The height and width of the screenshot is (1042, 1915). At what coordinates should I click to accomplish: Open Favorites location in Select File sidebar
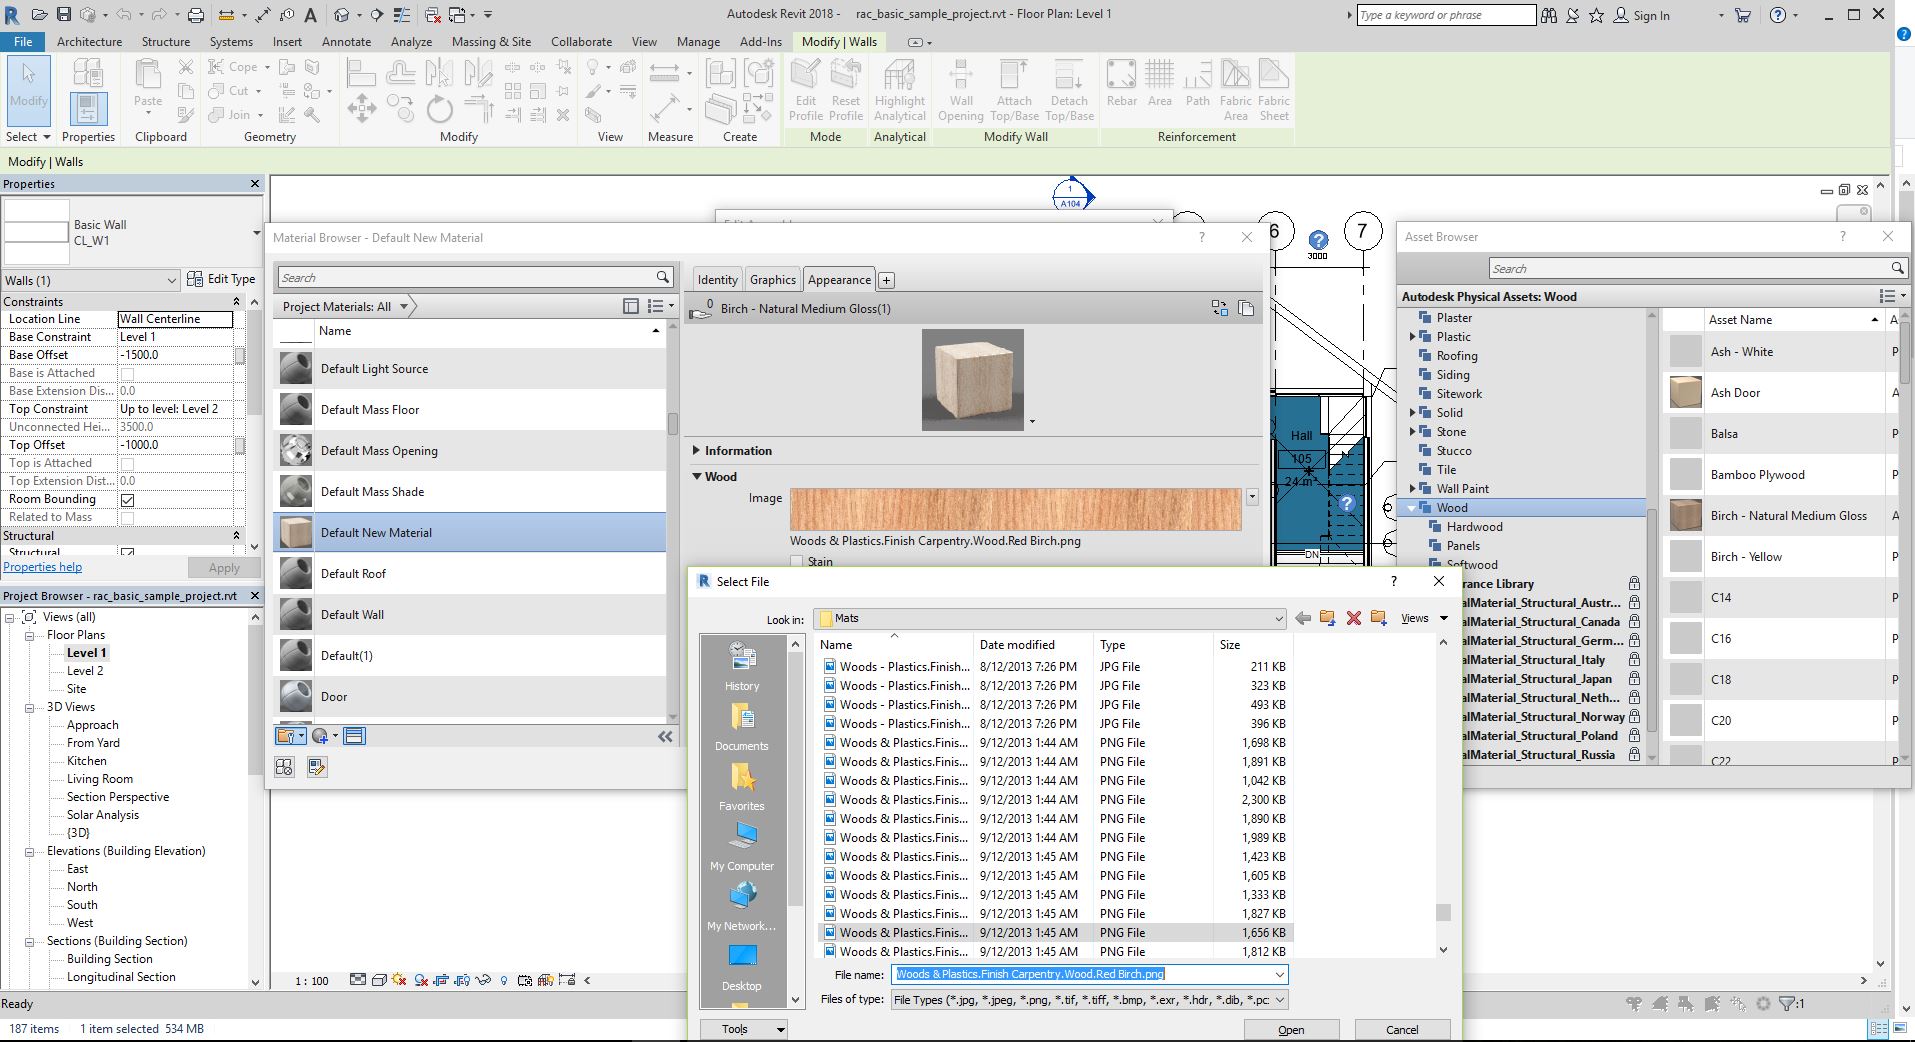click(x=742, y=787)
